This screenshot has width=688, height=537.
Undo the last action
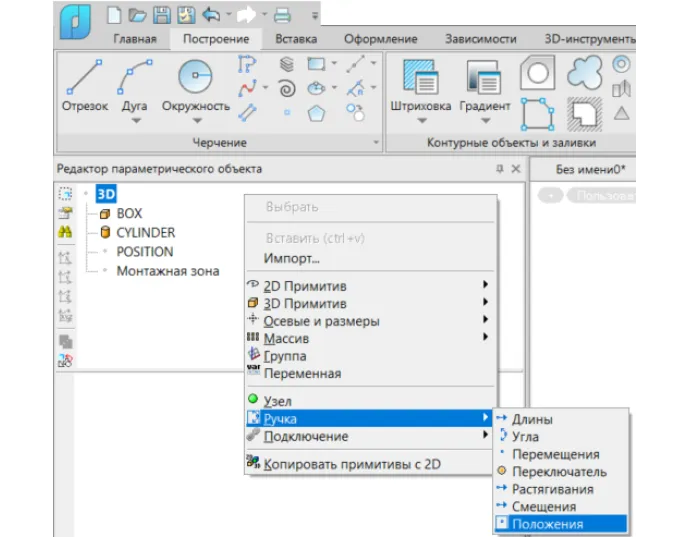(211, 15)
